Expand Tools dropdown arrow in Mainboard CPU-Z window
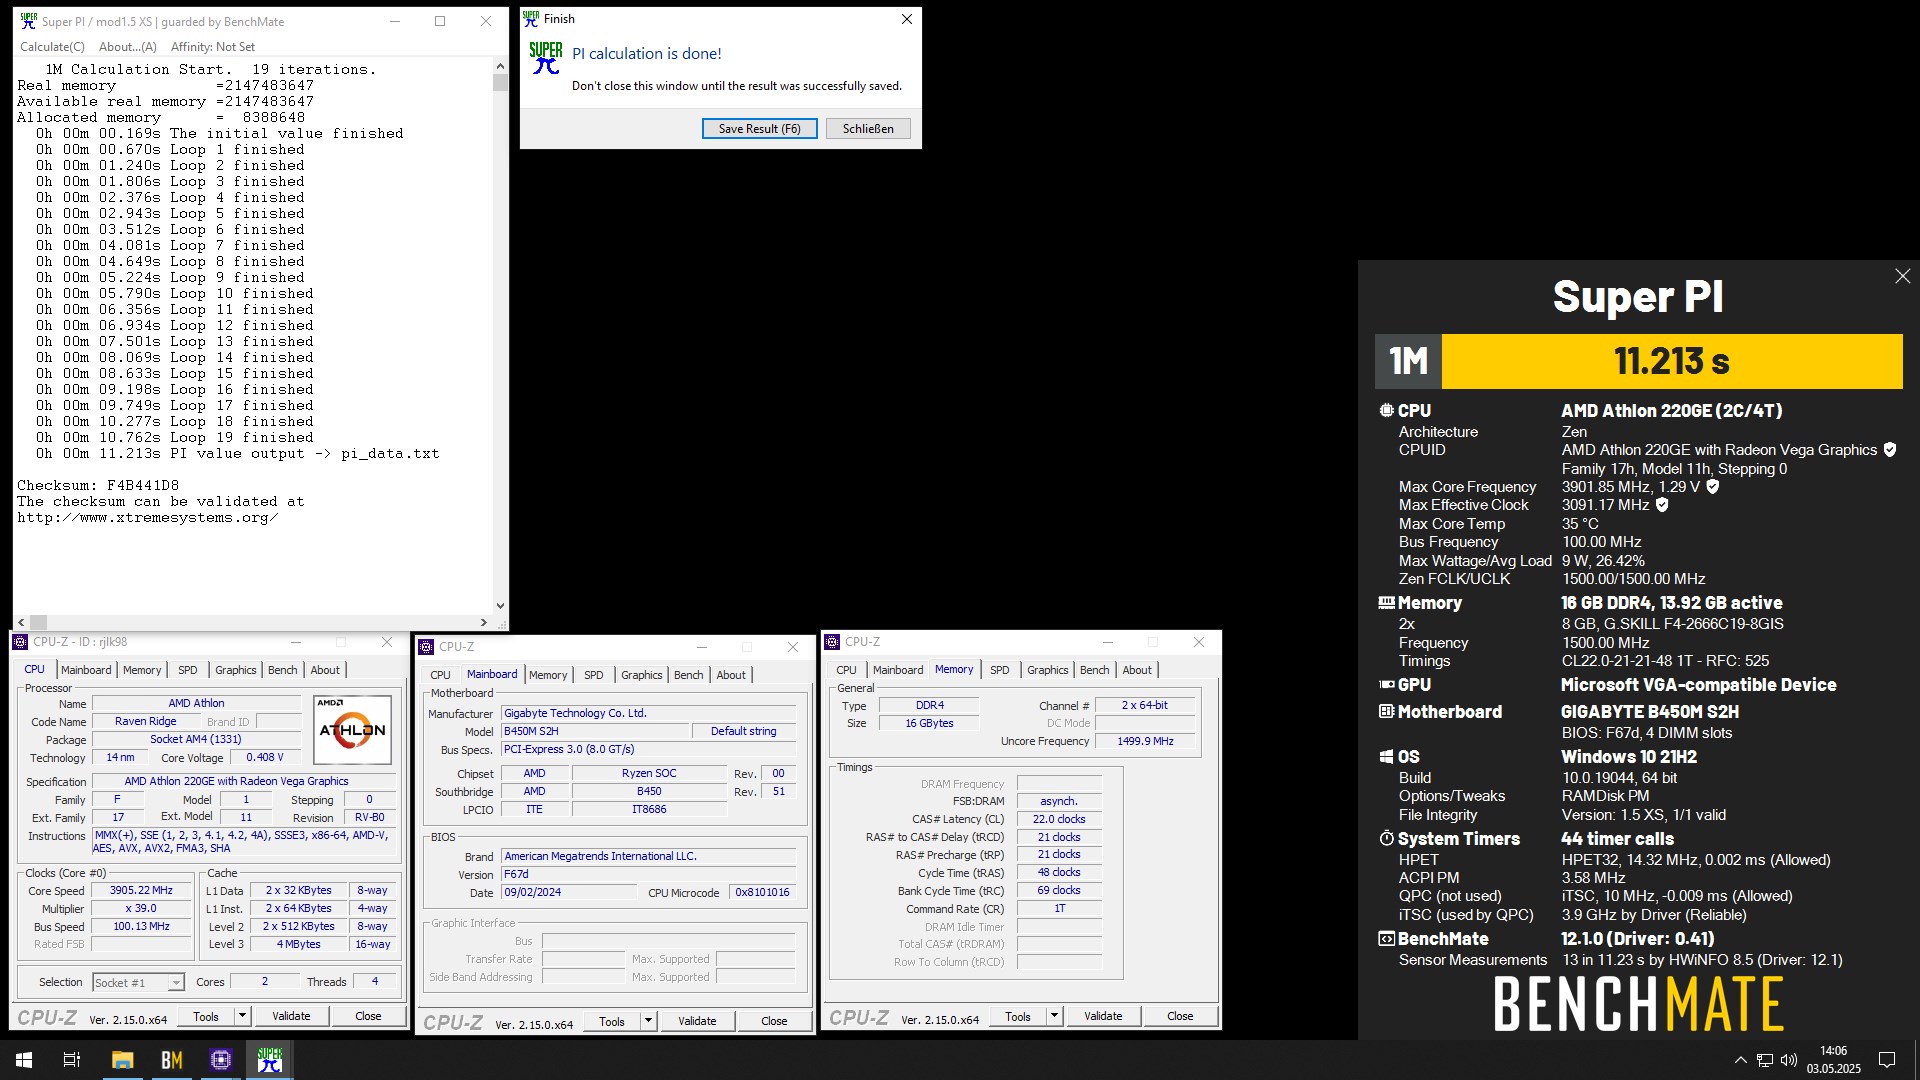Viewport: 1920px width, 1080px height. pyautogui.click(x=647, y=1021)
